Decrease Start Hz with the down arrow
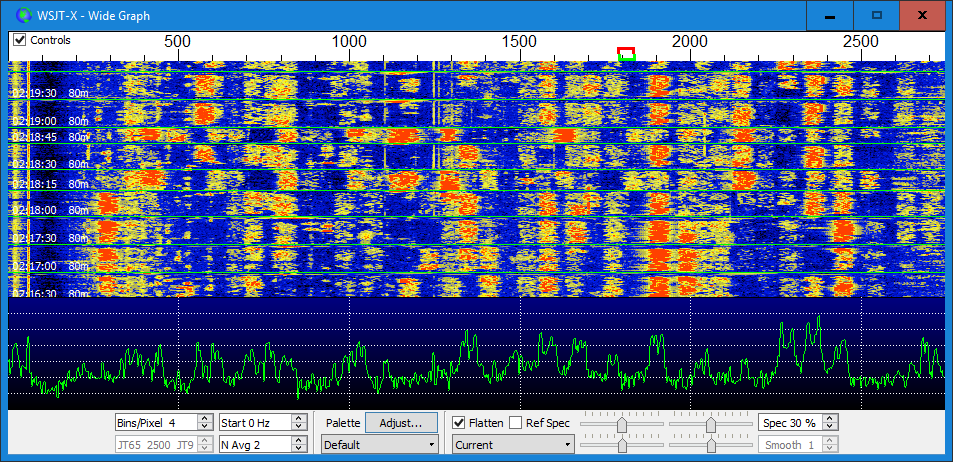The image size is (953, 462). (298, 426)
